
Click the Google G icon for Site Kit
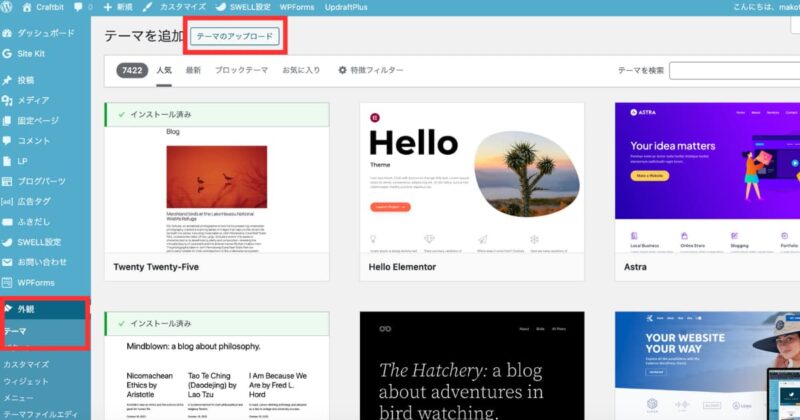tap(7, 54)
